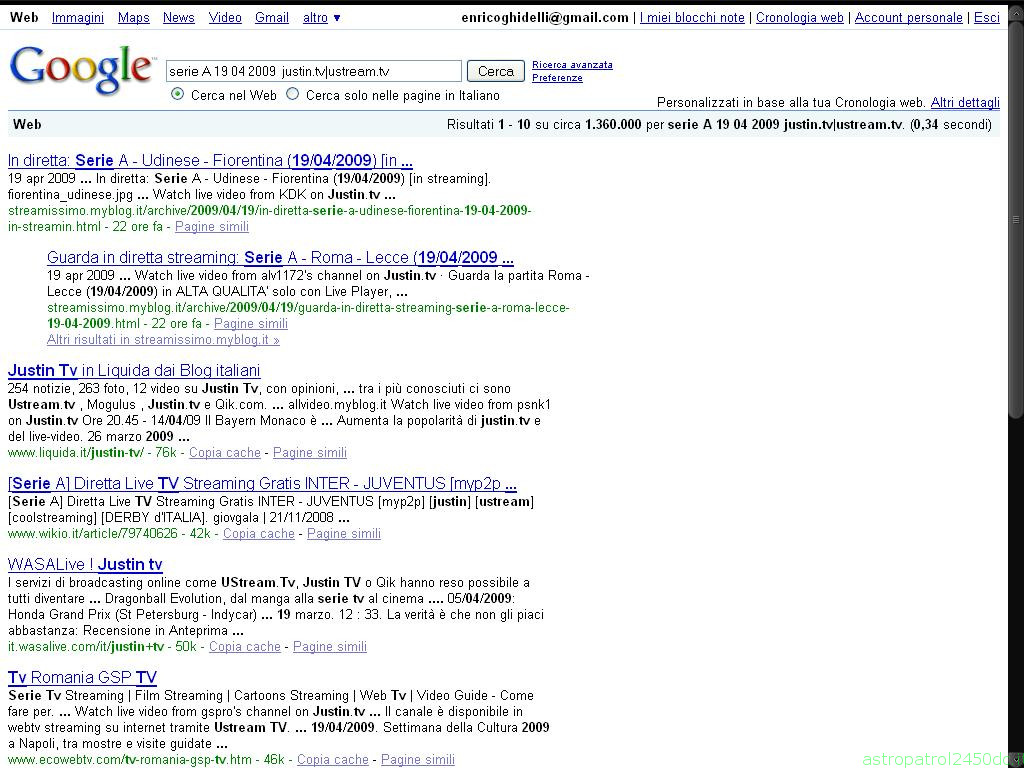Open the 'altro' dropdown menu

tap(321, 18)
